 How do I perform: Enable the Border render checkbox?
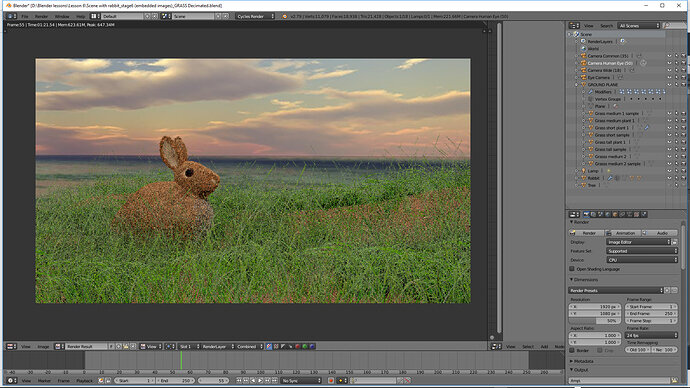click(572, 350)
